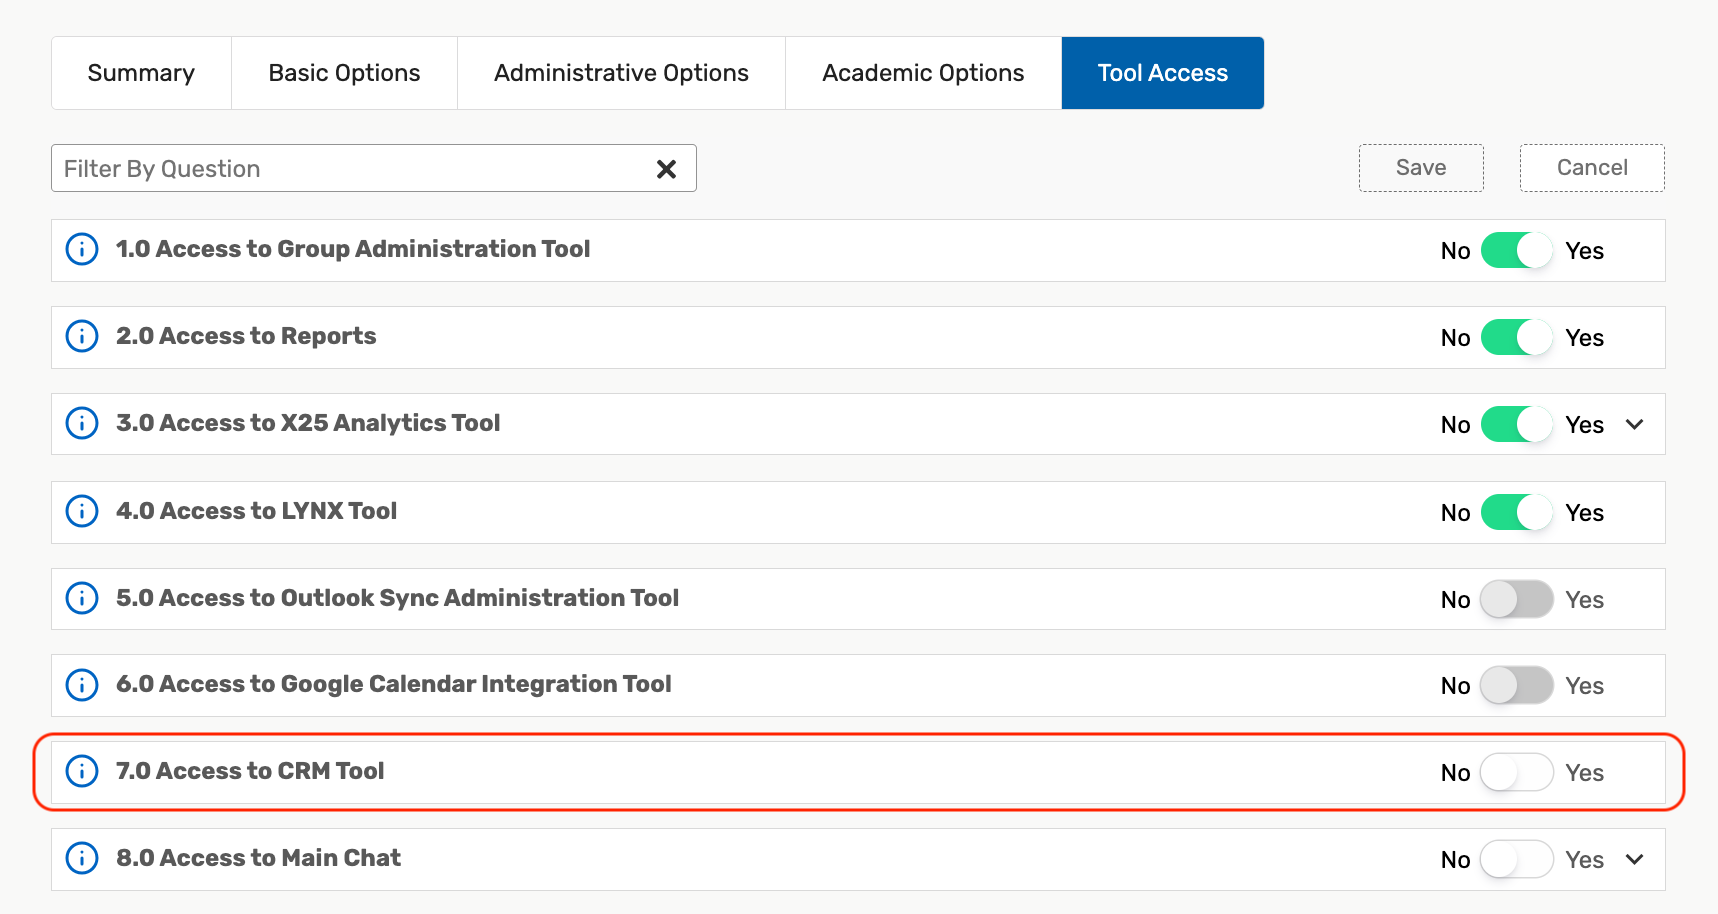Enable the Access to CRM Tool toggle

coord(1516,773)
